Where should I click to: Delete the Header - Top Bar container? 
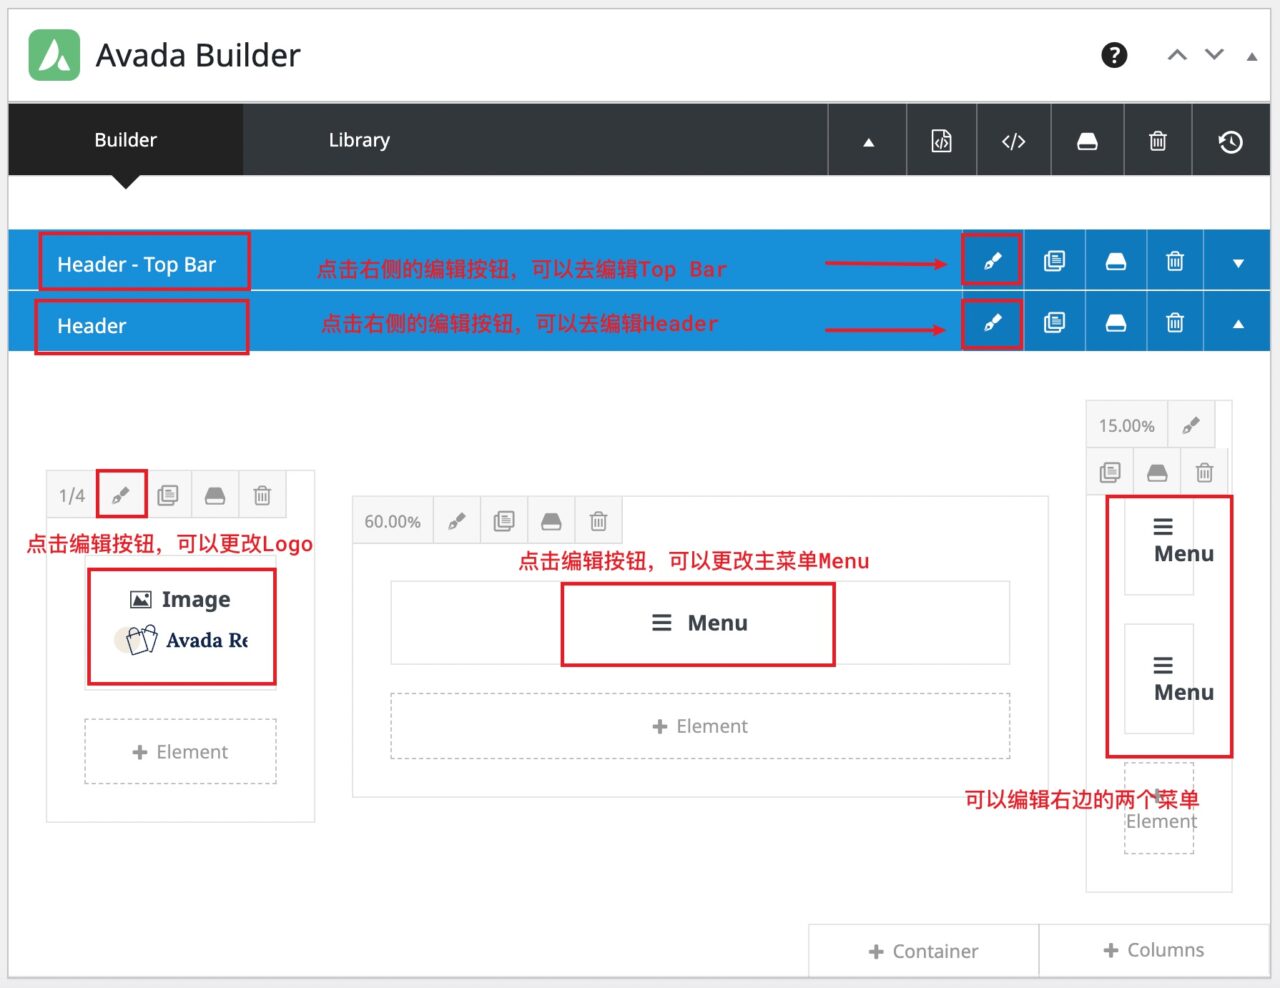(x=1175, y=261)
